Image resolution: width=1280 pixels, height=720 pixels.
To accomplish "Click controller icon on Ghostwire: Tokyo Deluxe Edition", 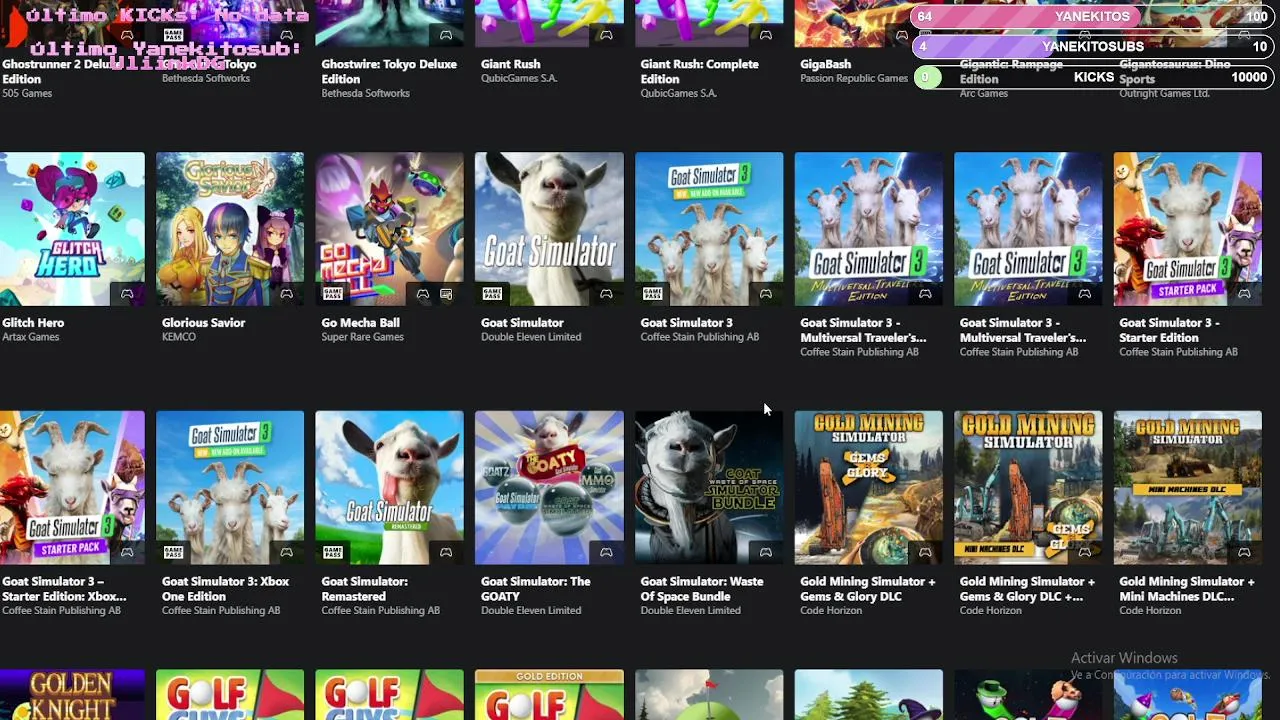I will [x=446, y=35].
